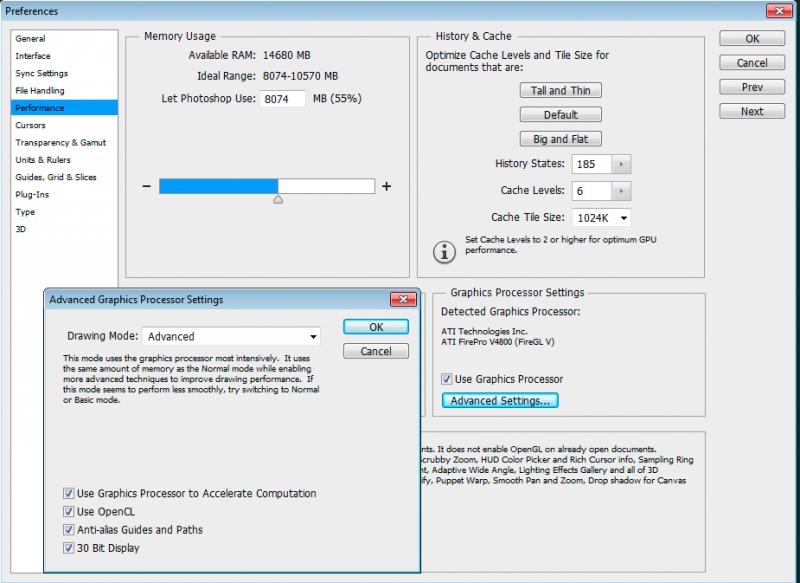Screen dimensions: 800x583
Task: Select Guides, Grid & Slices category
Action: [64, 178]
